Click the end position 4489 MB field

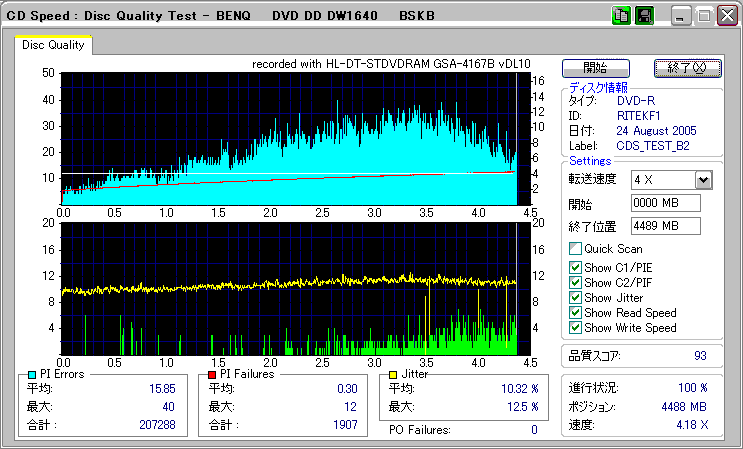point(666,225)
